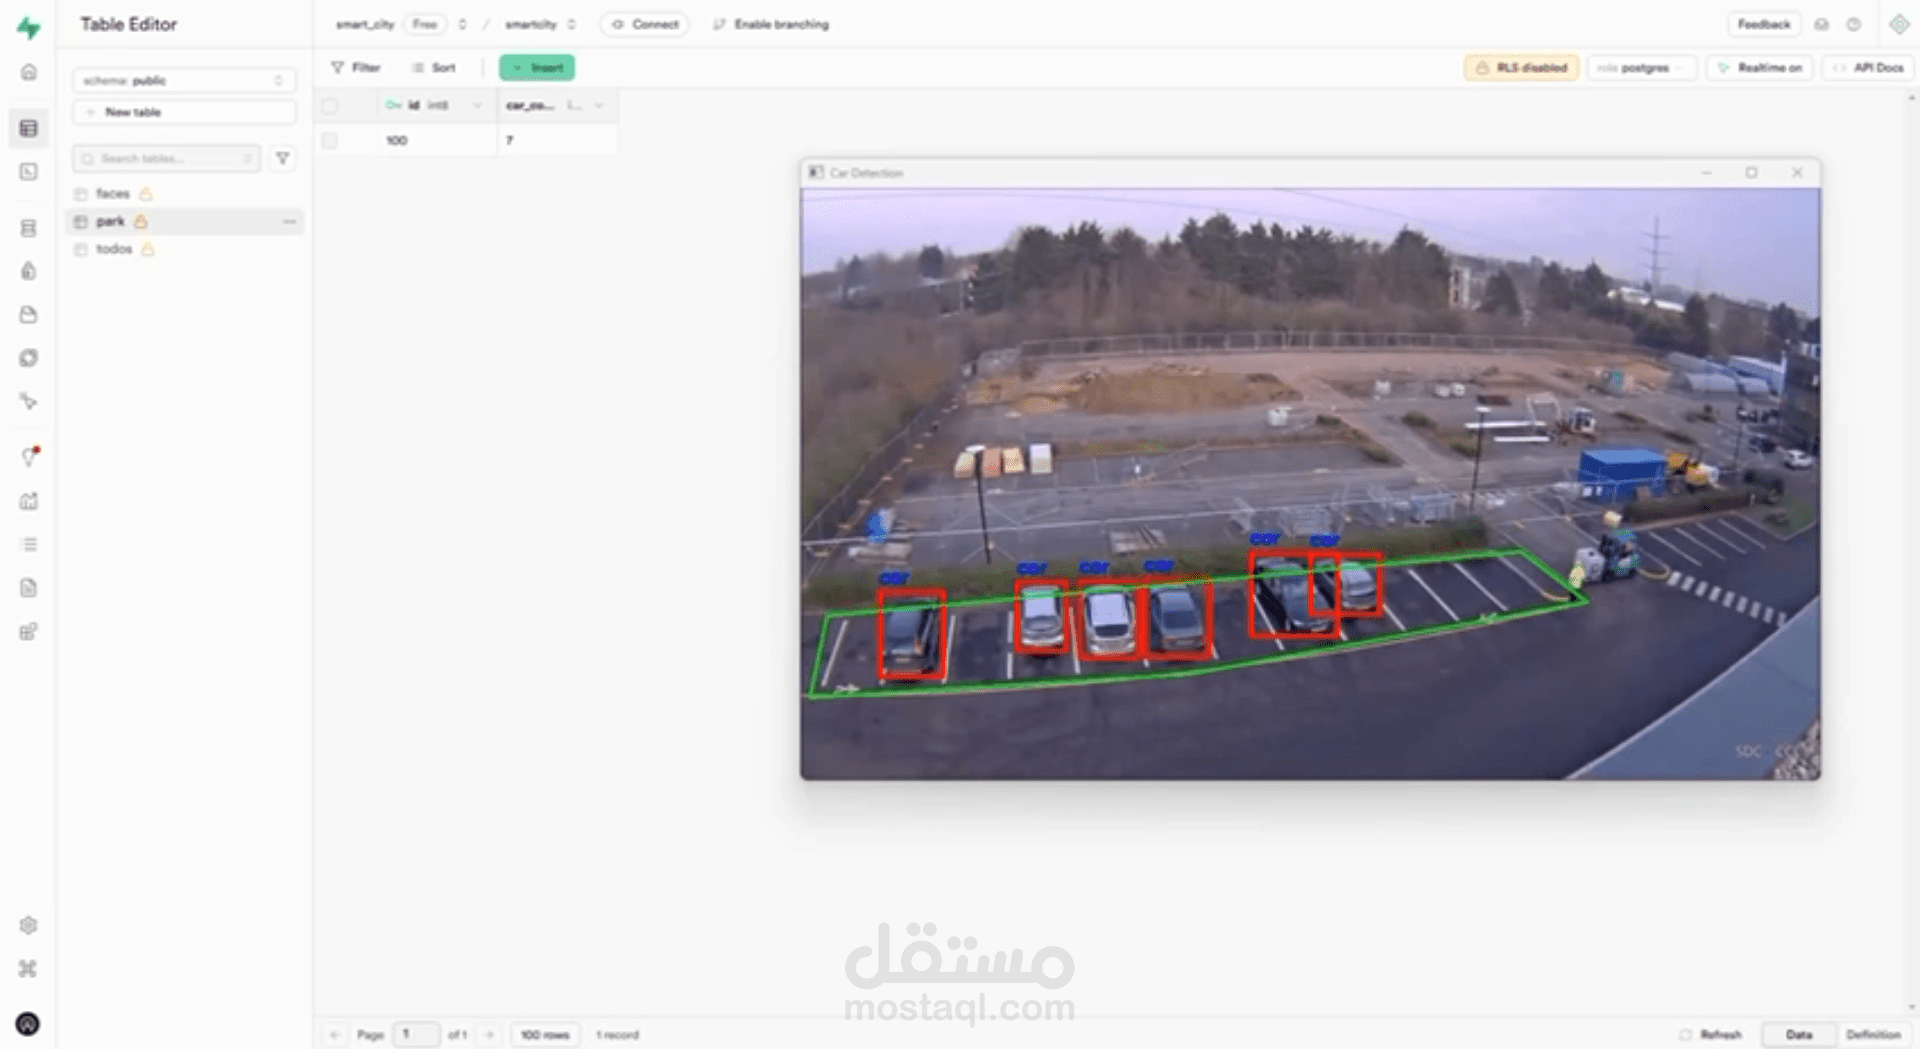Expand the smartcity project switcher
The height and width of the screenshot is (1049, 1920).
571,24
